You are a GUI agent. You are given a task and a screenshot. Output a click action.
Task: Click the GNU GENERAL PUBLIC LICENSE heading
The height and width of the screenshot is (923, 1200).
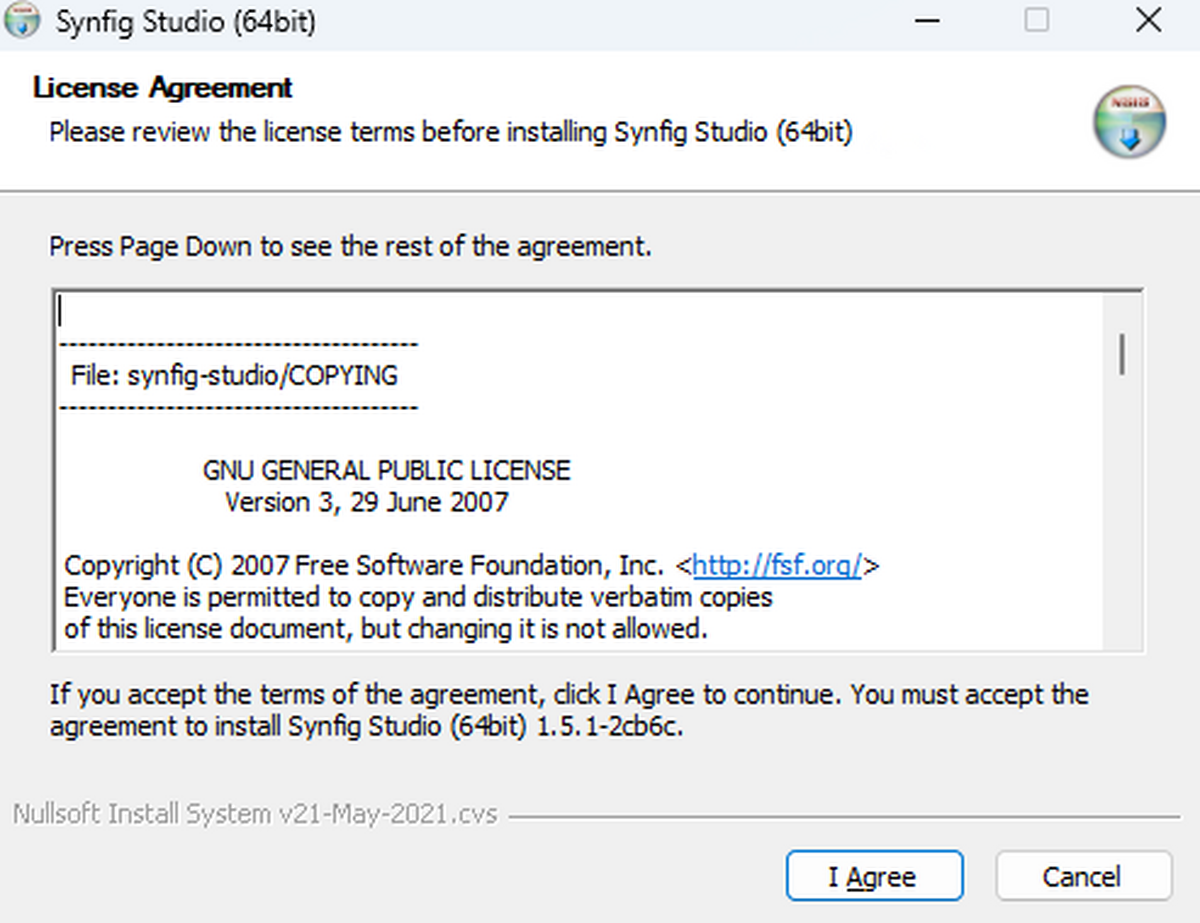coord(386,470)
